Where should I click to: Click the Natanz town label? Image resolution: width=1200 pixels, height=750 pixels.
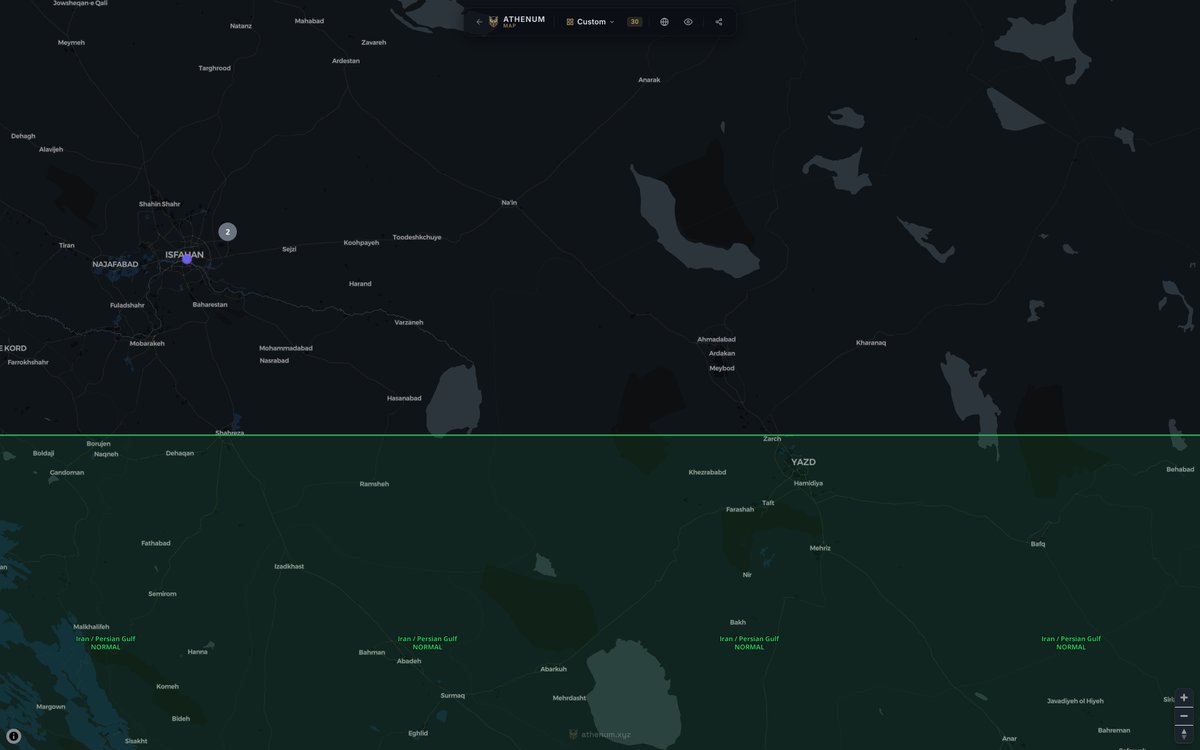point(241,25)
